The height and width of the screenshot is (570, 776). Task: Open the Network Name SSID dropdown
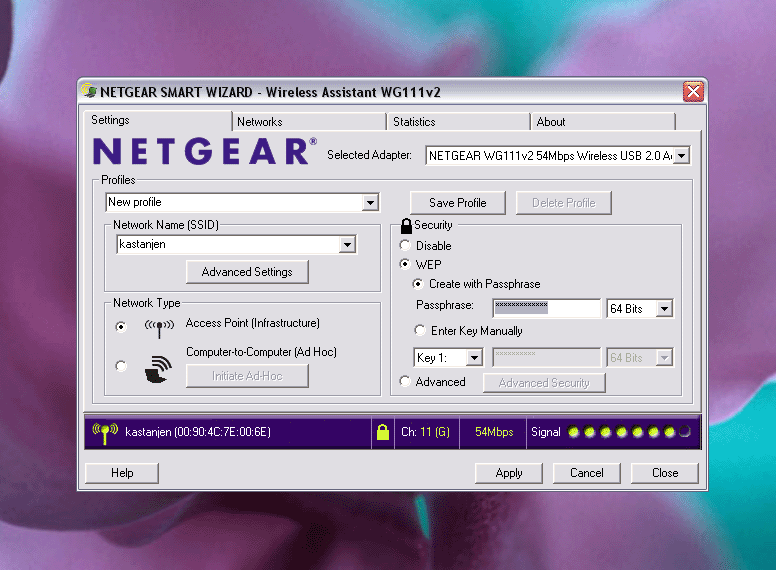point(347,244)
